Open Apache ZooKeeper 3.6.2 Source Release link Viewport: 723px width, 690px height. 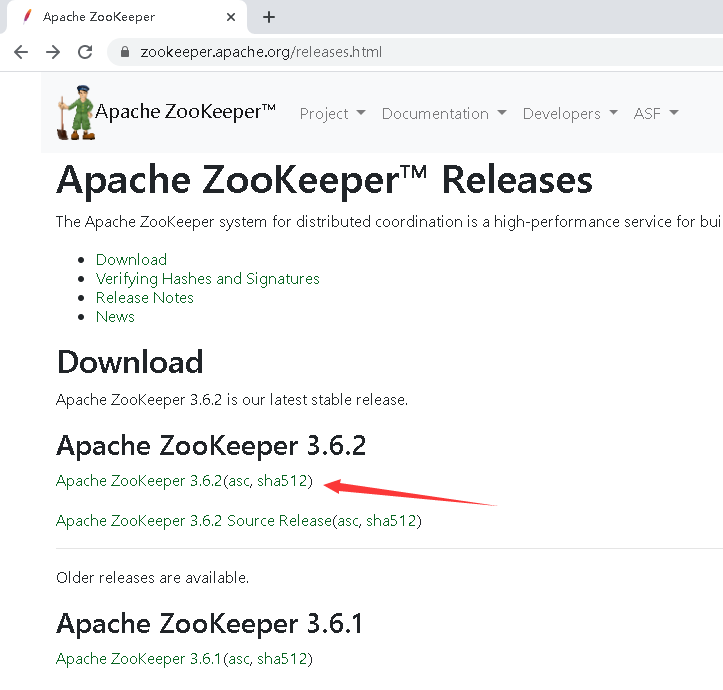coord(193,521)
